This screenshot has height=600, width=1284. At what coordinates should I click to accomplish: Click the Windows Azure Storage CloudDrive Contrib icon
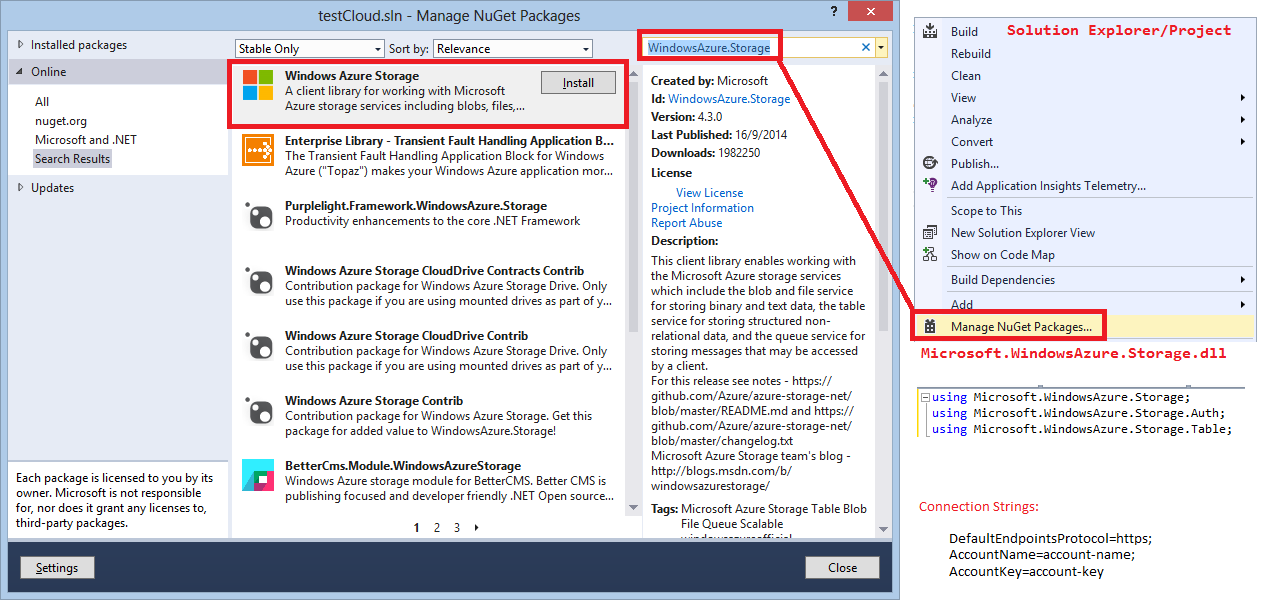258,345
